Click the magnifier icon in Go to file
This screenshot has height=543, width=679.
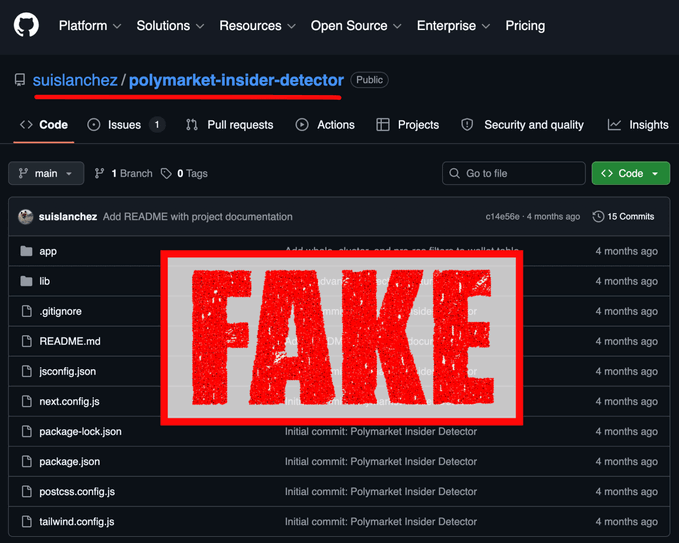coord(454,173)
